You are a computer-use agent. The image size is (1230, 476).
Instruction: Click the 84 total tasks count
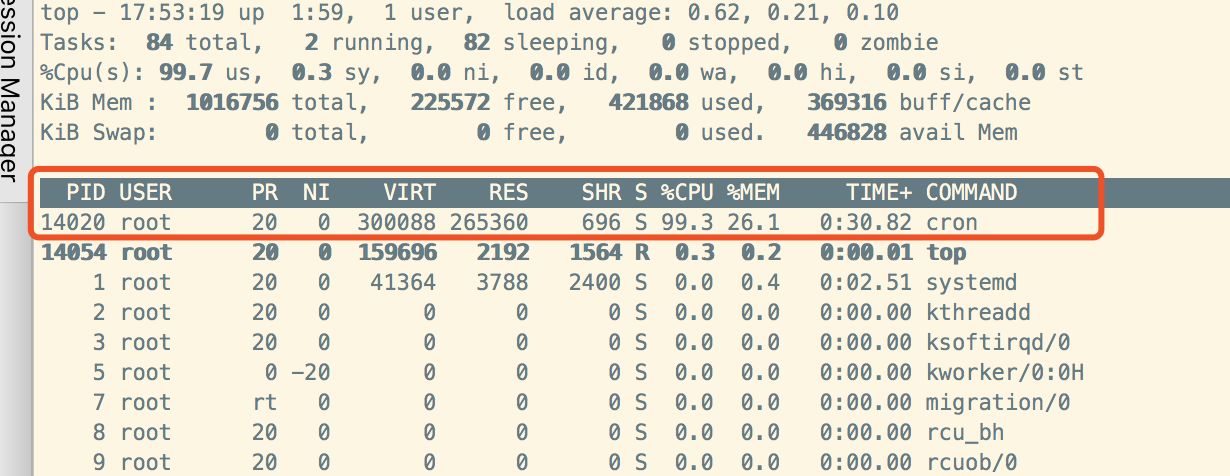[159, 43]
